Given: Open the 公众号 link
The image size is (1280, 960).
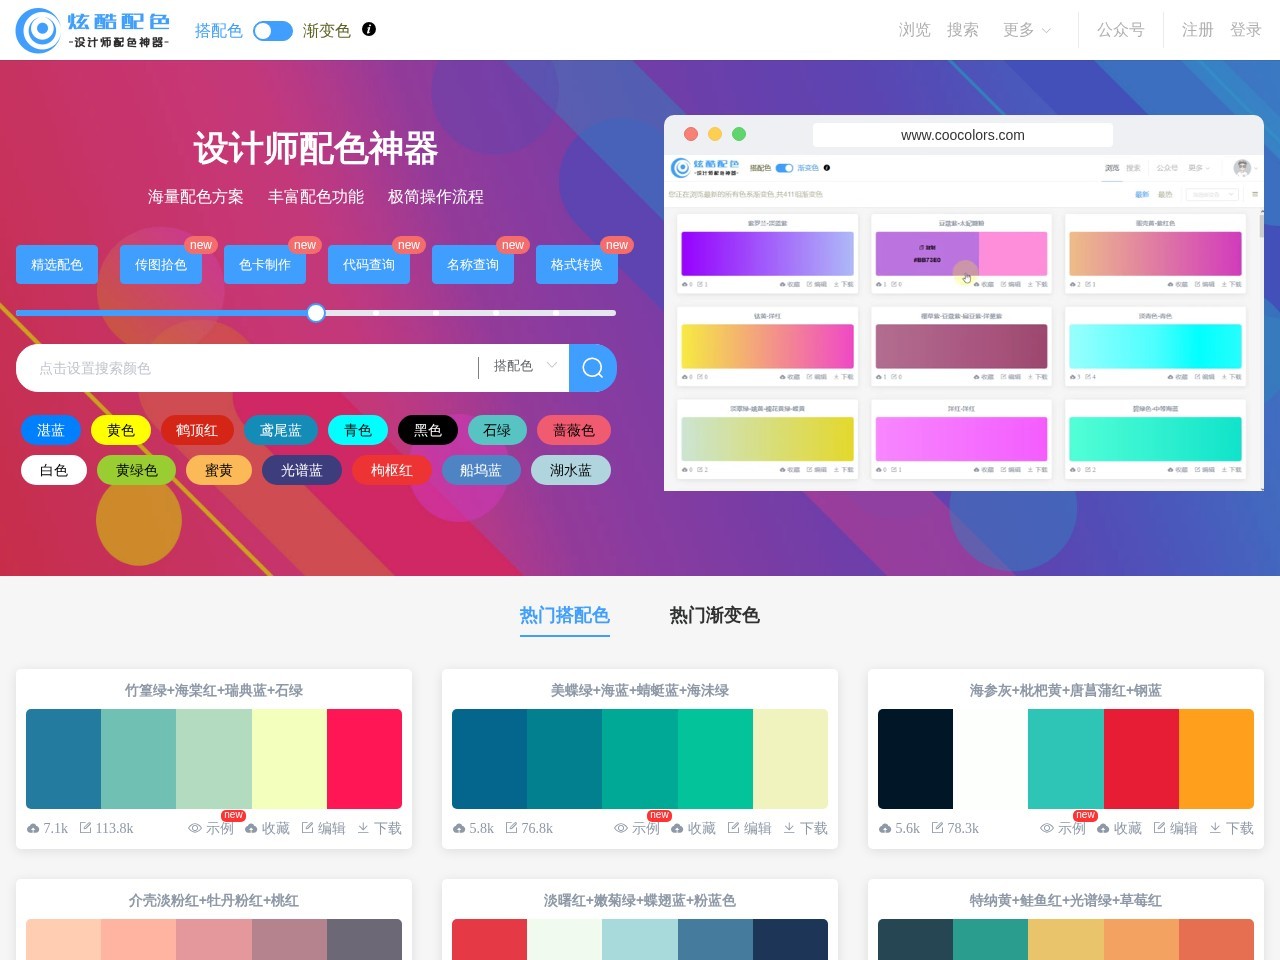Looking at the screenshot, I should pos(1120,30).
